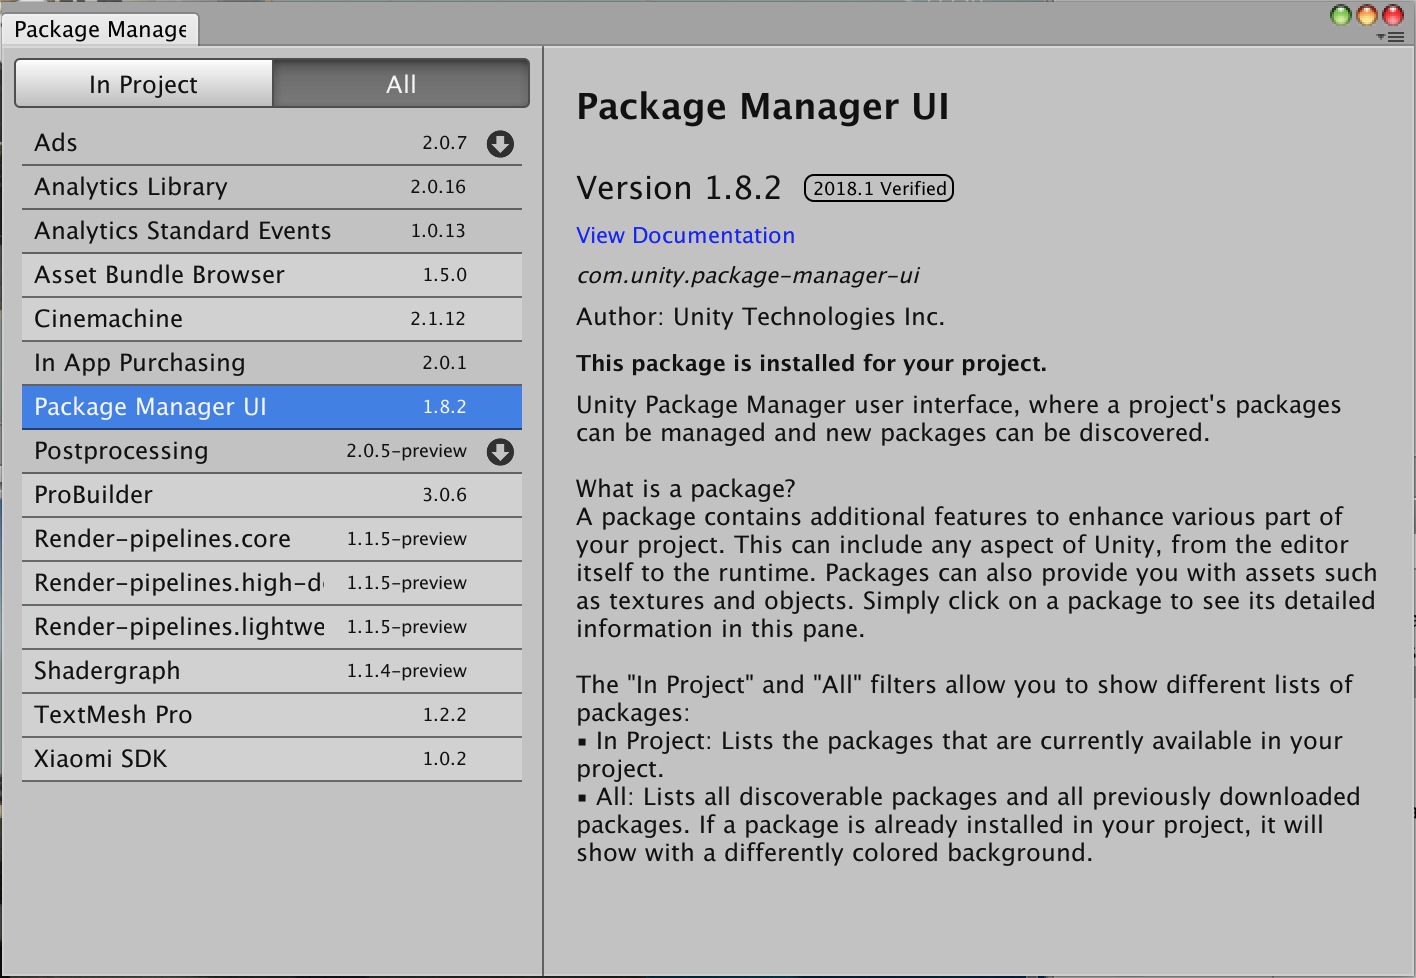Click Shadergraph's 1.1.4-preview version text

click(x=407, y=671)
